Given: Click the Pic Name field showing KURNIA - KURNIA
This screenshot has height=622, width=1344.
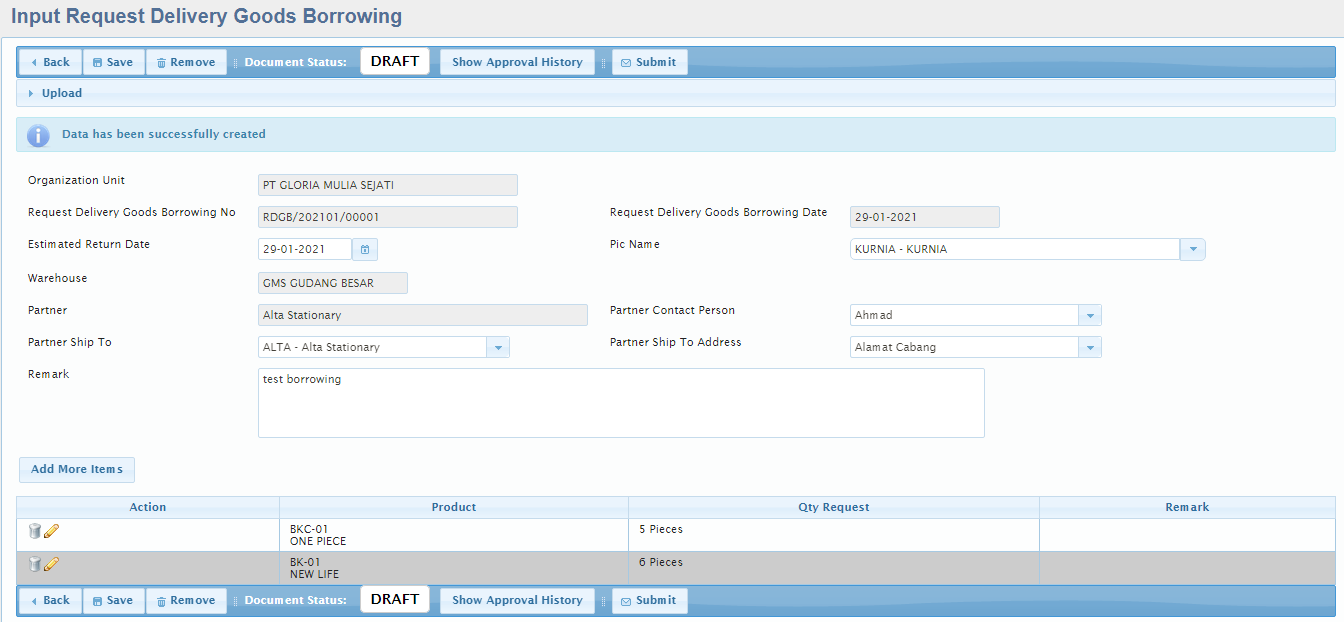Looking at the screenshot, I should pos(1015,249).
